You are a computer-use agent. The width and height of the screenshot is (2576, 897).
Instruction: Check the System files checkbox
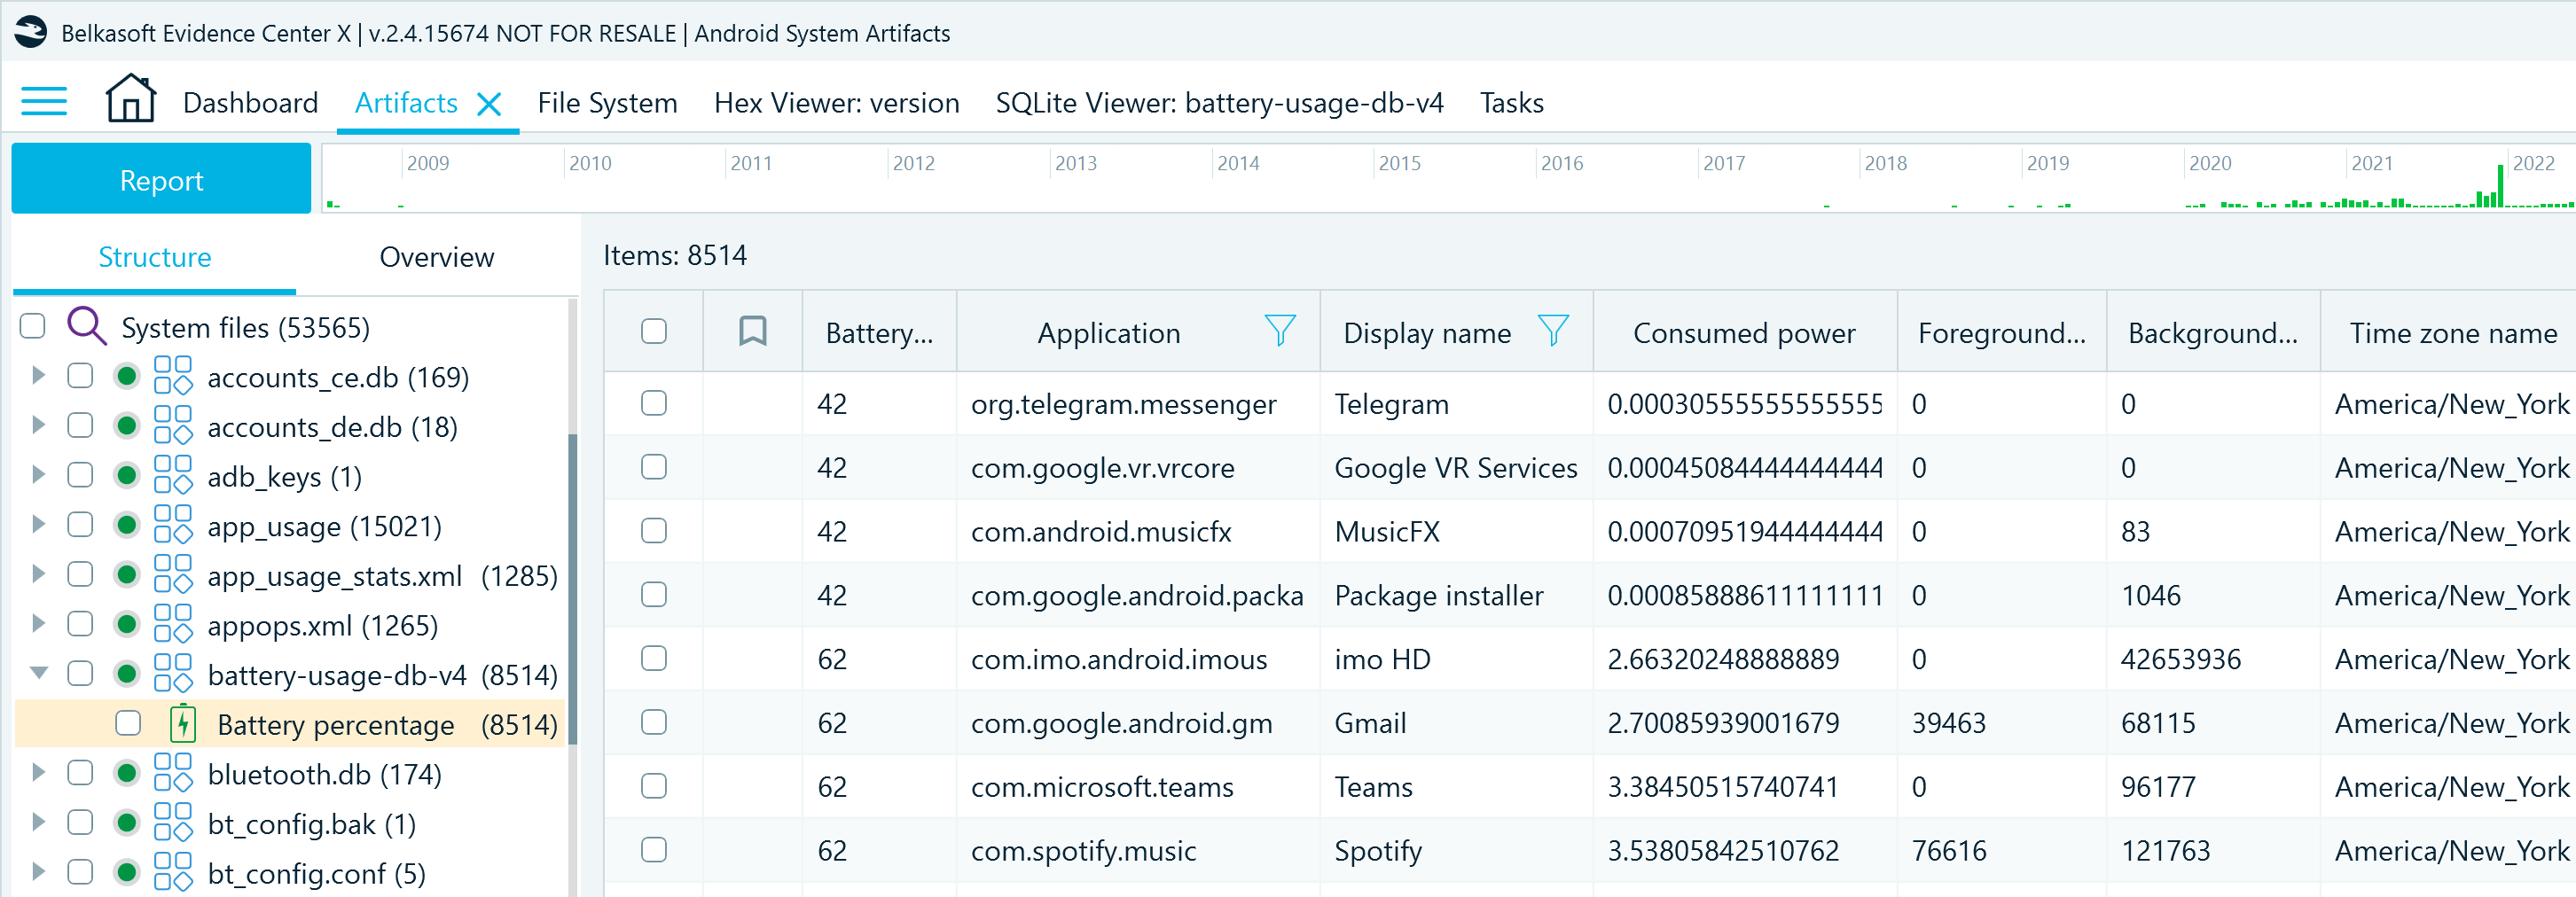[x=33, y=326]
